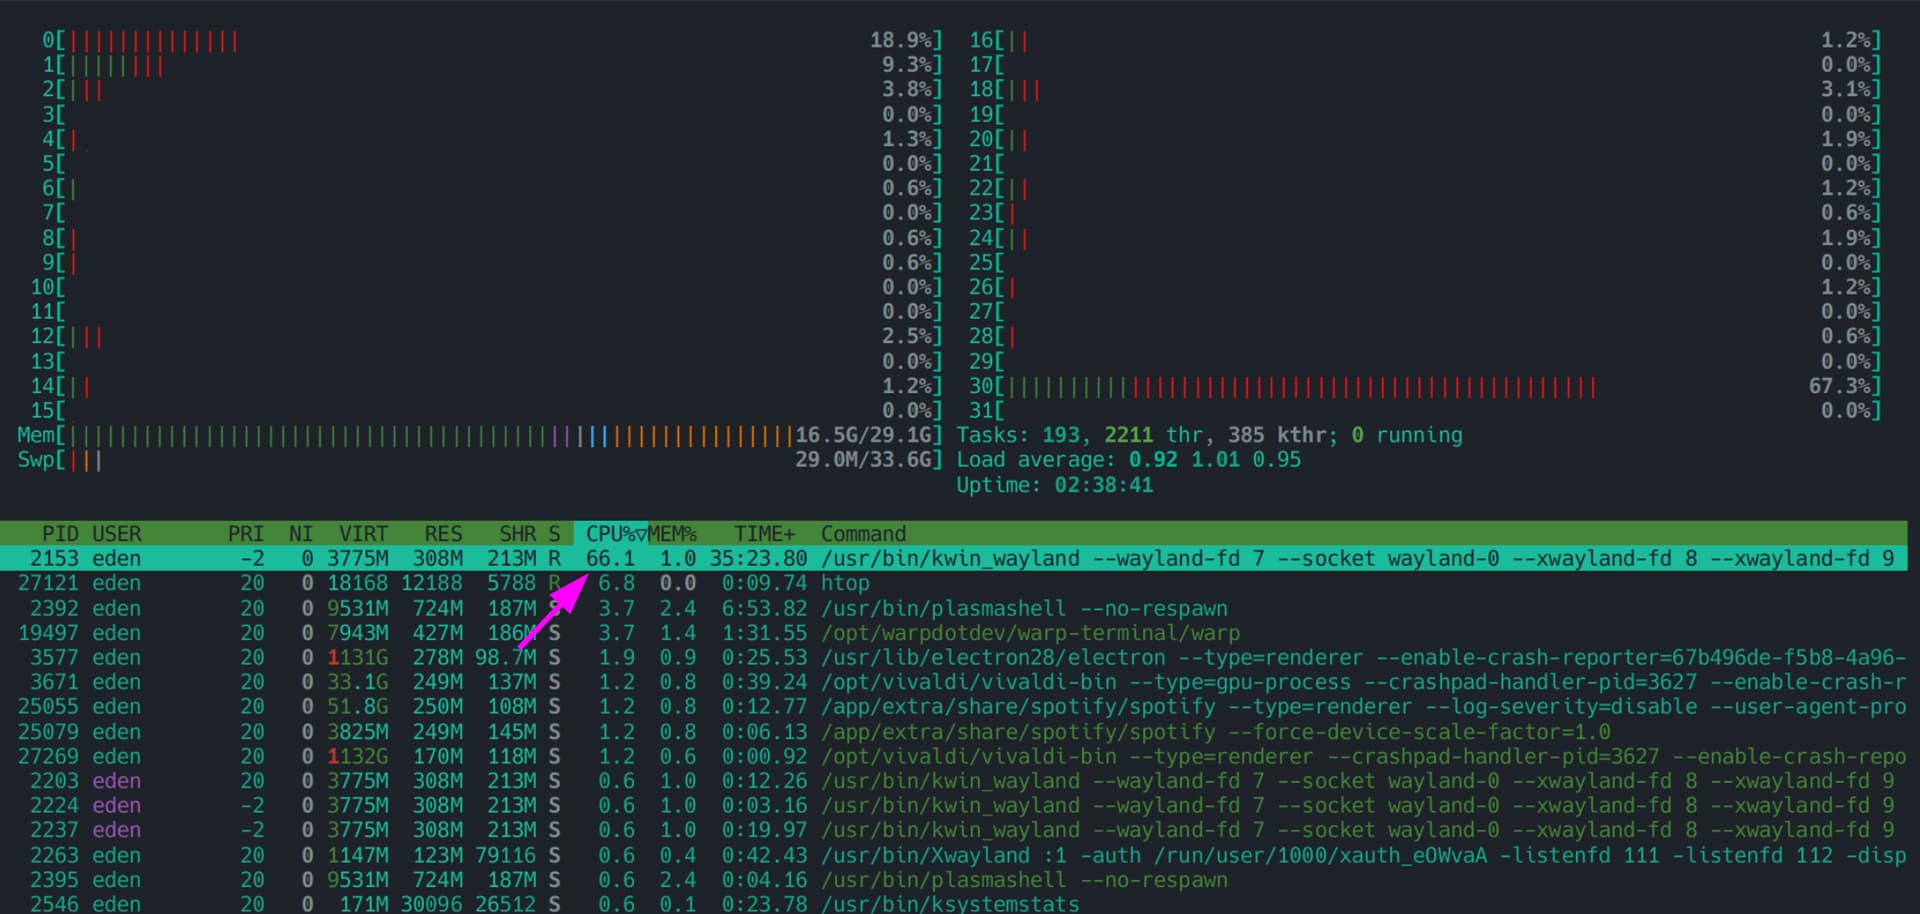Select the ksystemstats process row

[950, 904]
